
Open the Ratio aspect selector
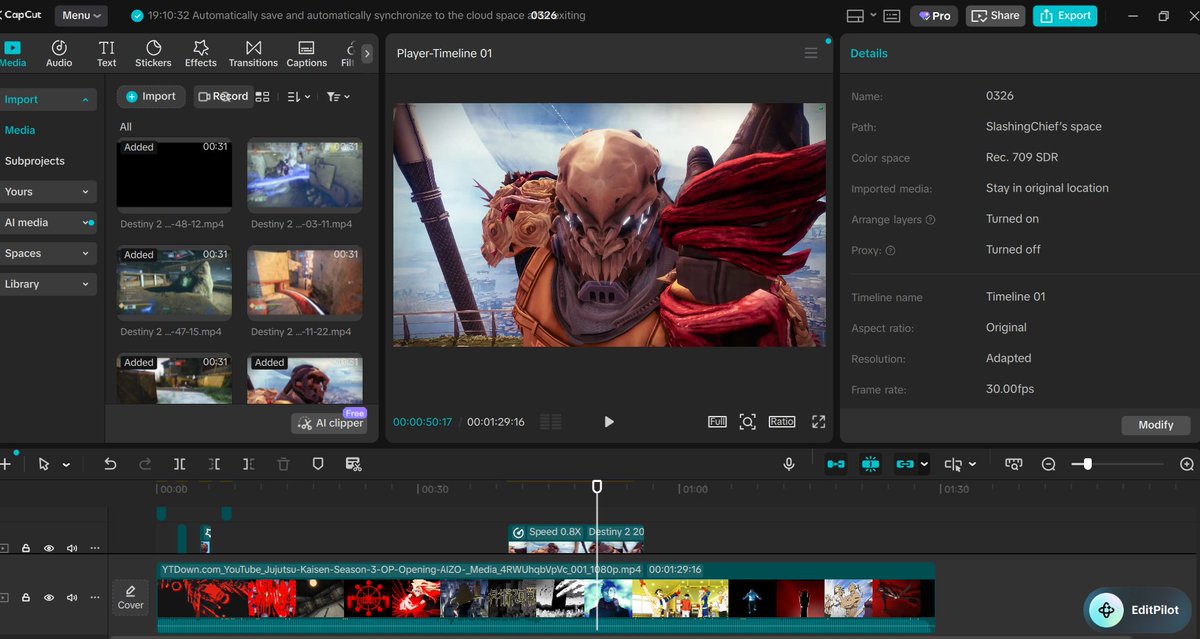pyautogui.click(x=782, y=422)
